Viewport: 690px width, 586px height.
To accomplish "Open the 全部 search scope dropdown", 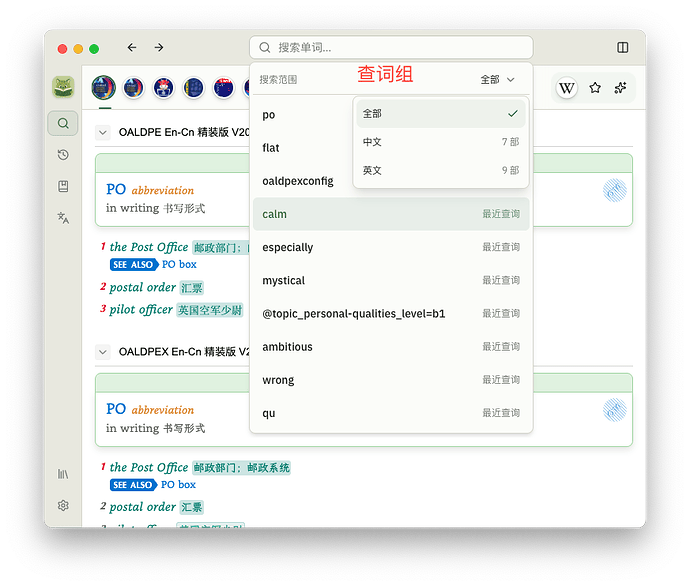I will (x=497, y=80).
